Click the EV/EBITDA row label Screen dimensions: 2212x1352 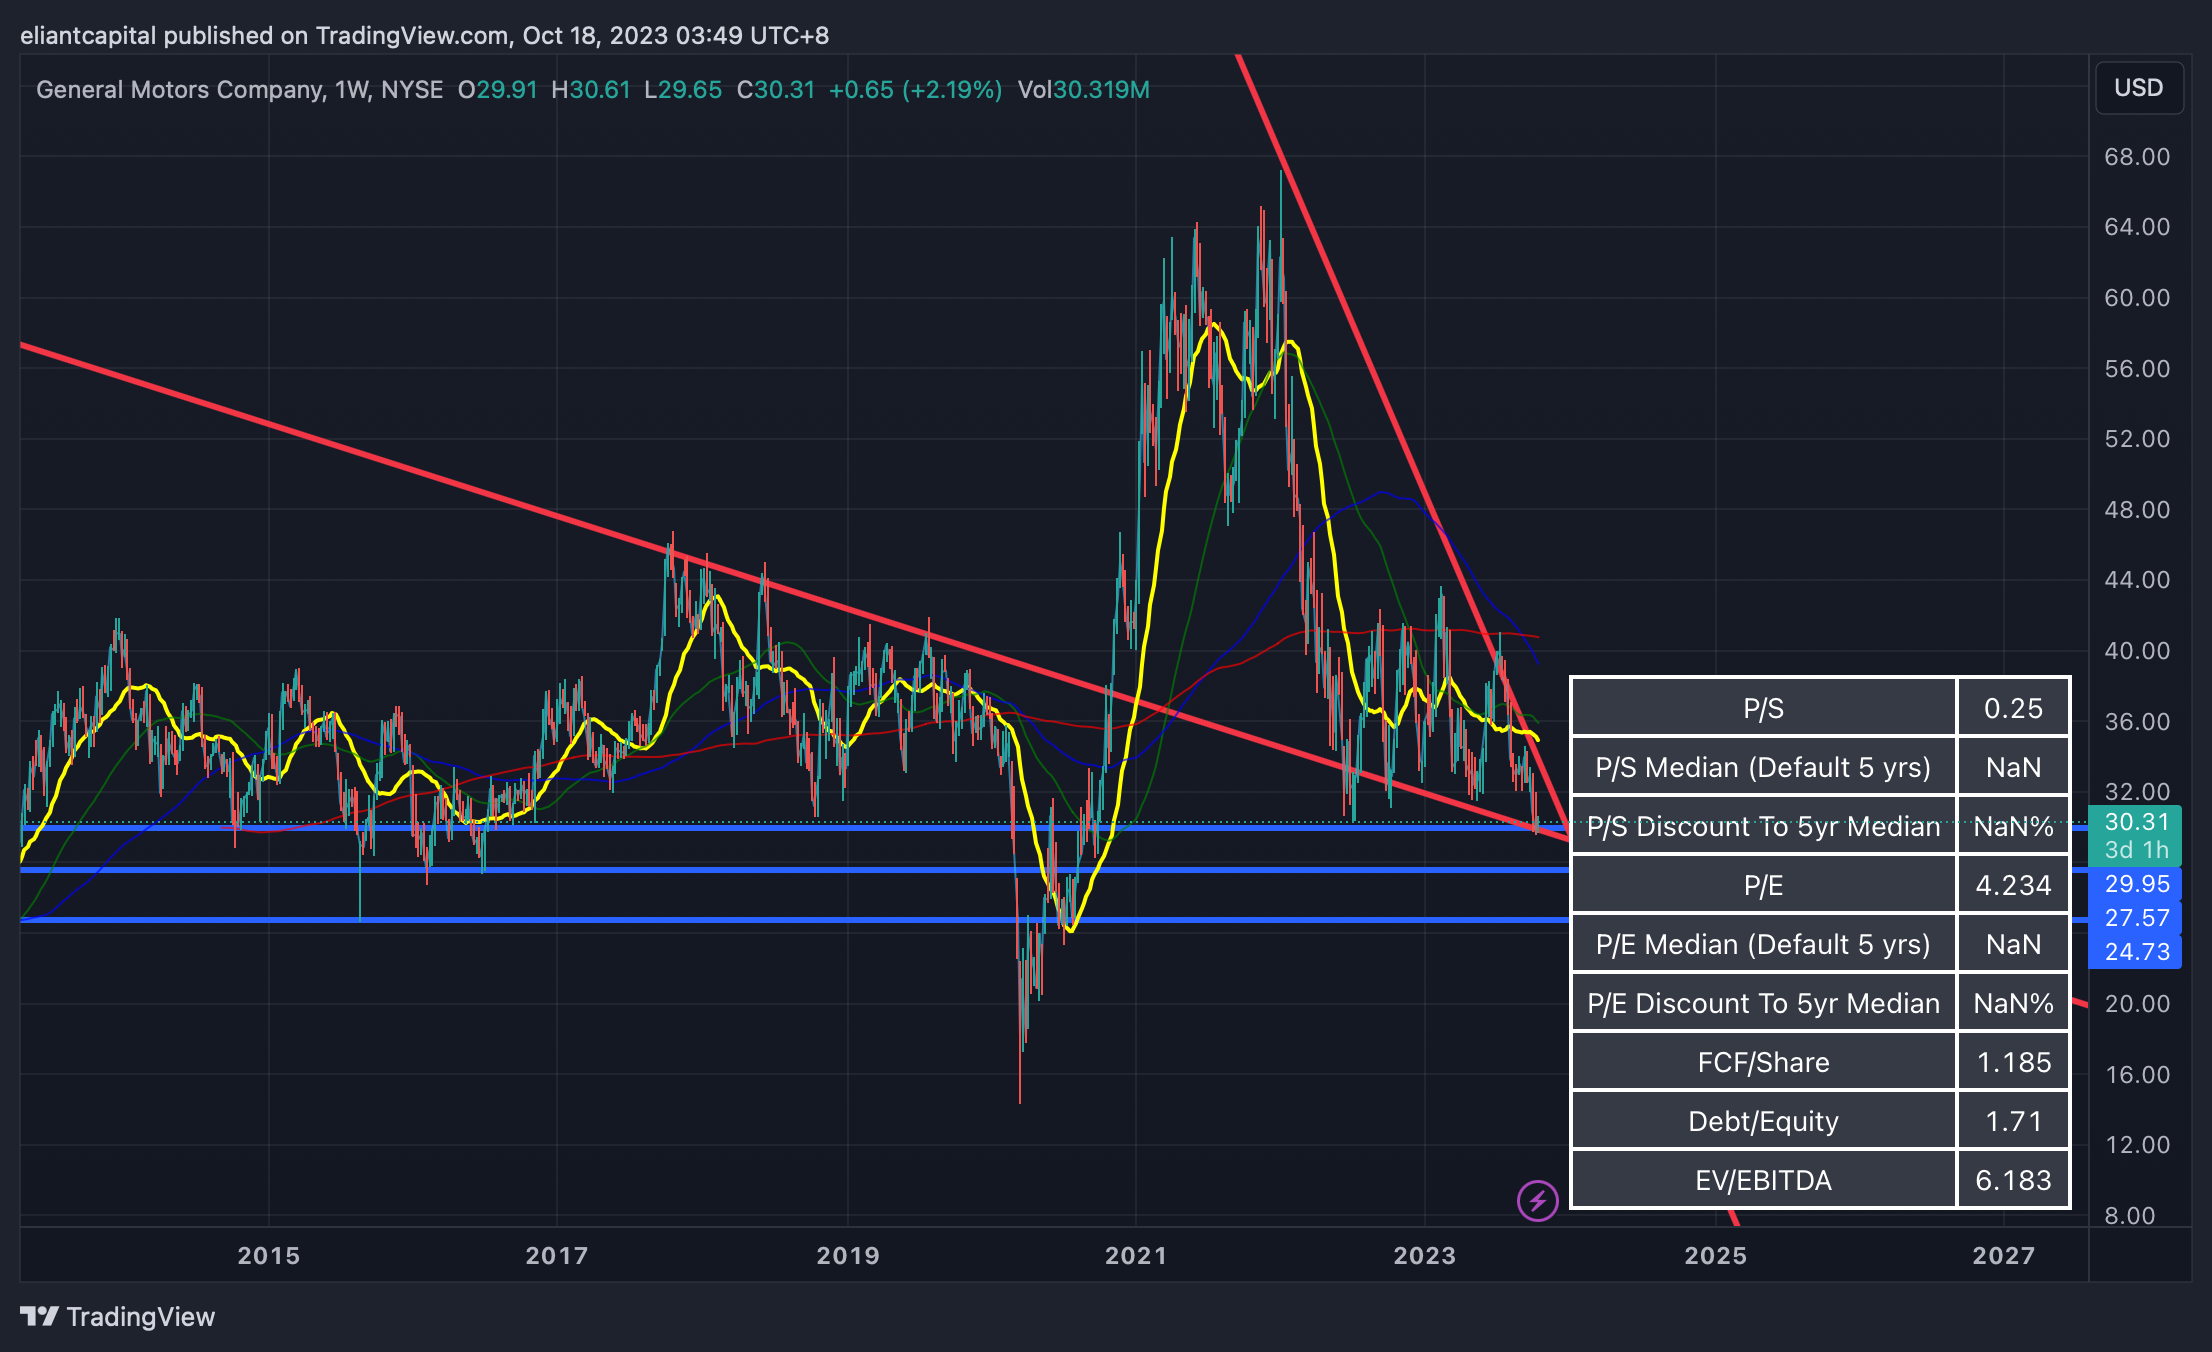[1763, 1180]
